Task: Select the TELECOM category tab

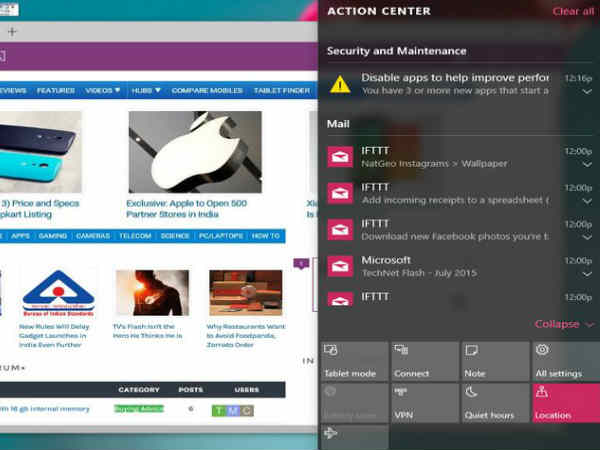Action: (x=135, y=236)
